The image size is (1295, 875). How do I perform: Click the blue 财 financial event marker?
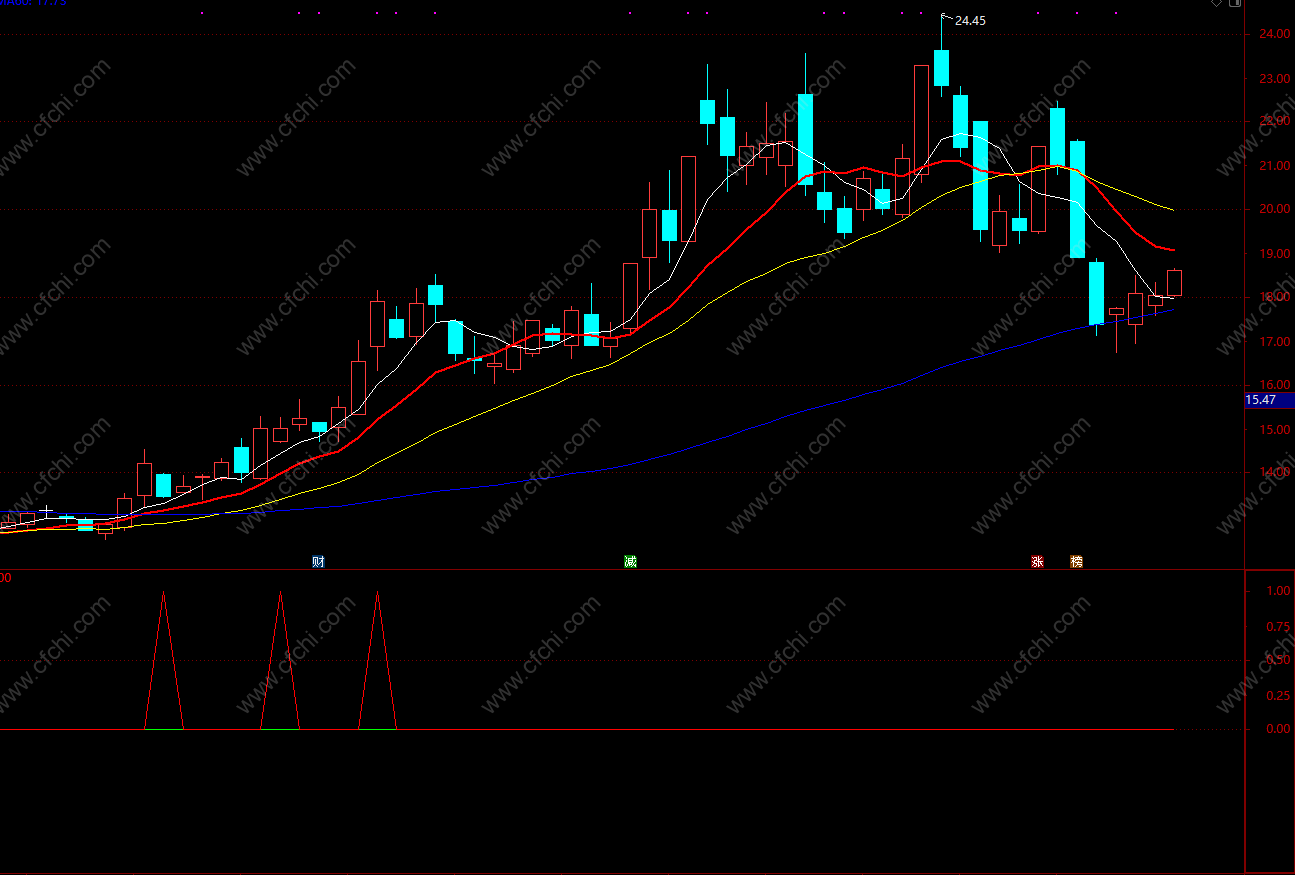tap(318, 562)
